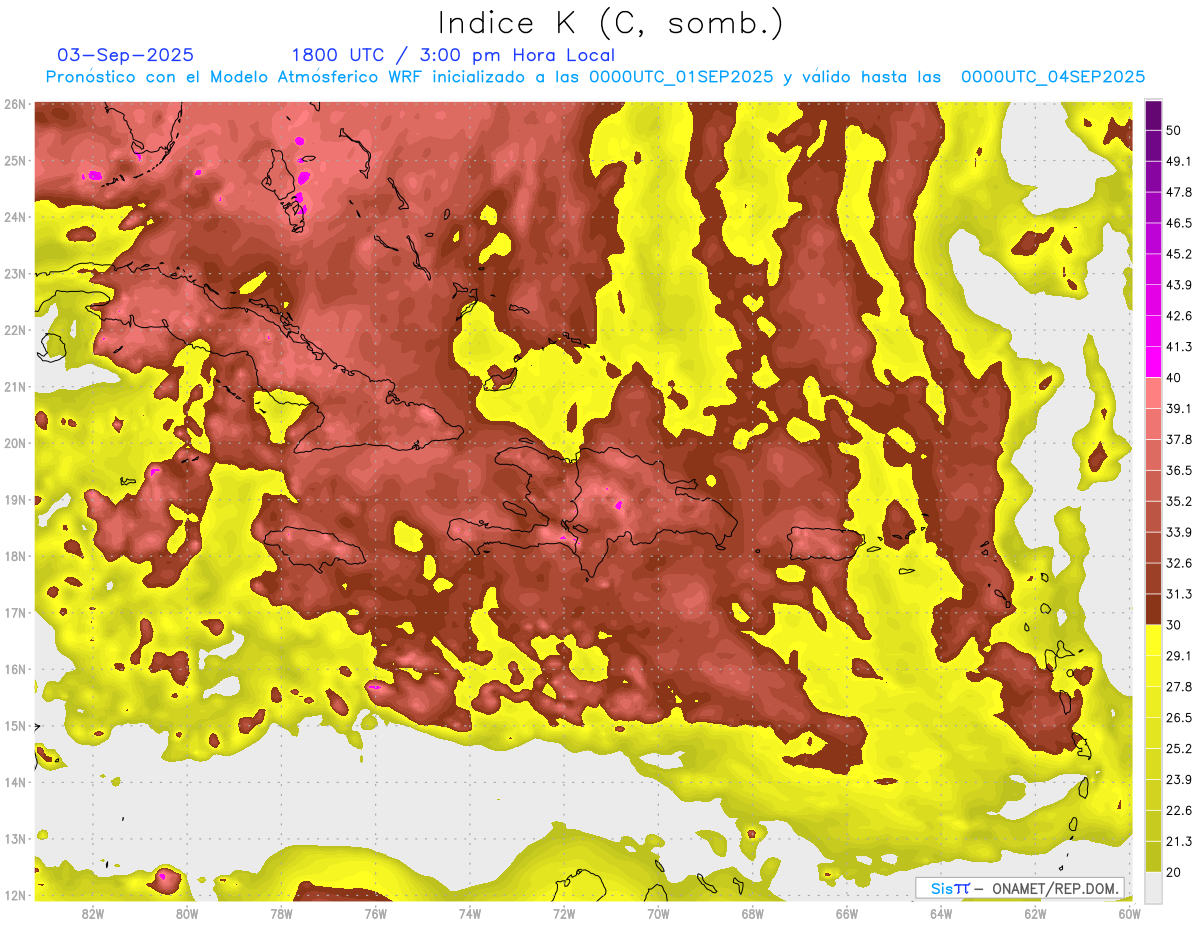
Task: Click the '18N' latitude label
Action: 14,556
